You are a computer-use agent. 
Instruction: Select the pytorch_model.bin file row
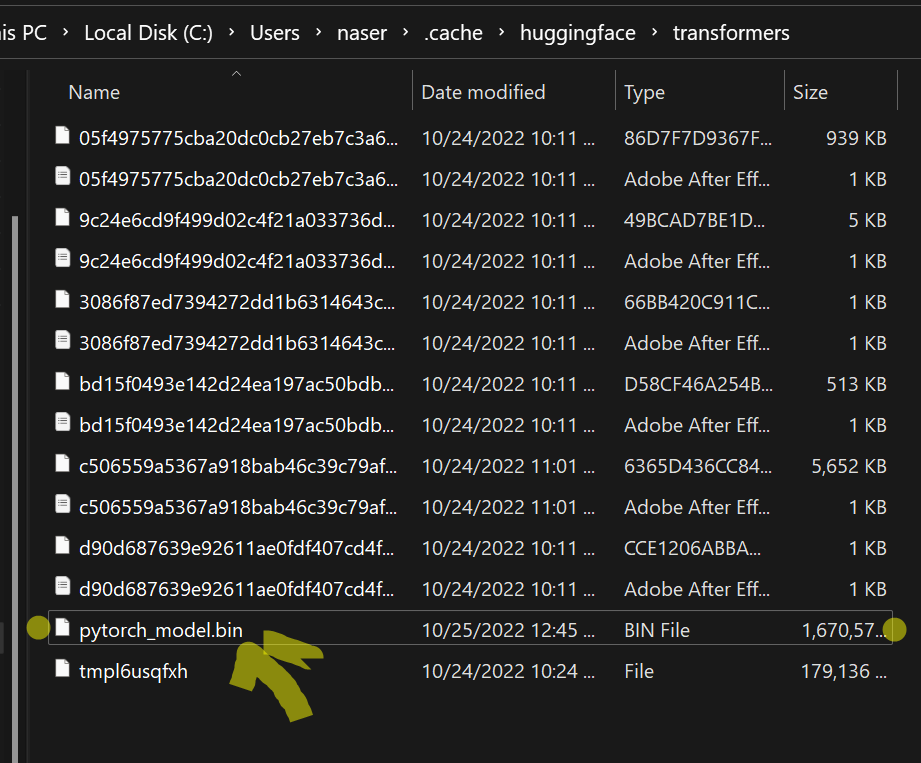pyautogui.click(x=300, y=629)
